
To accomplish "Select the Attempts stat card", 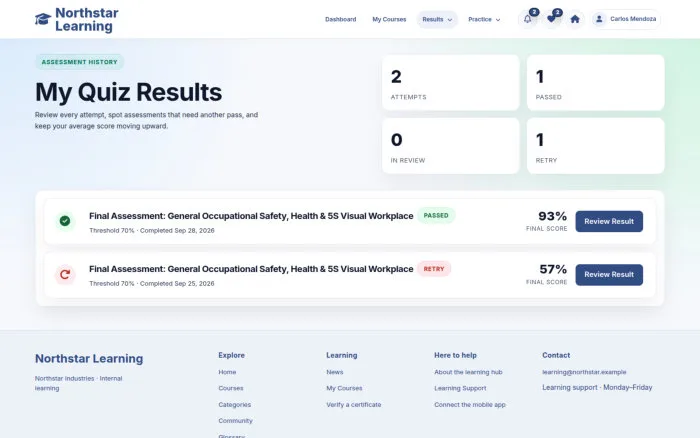I will coord(450,83).
